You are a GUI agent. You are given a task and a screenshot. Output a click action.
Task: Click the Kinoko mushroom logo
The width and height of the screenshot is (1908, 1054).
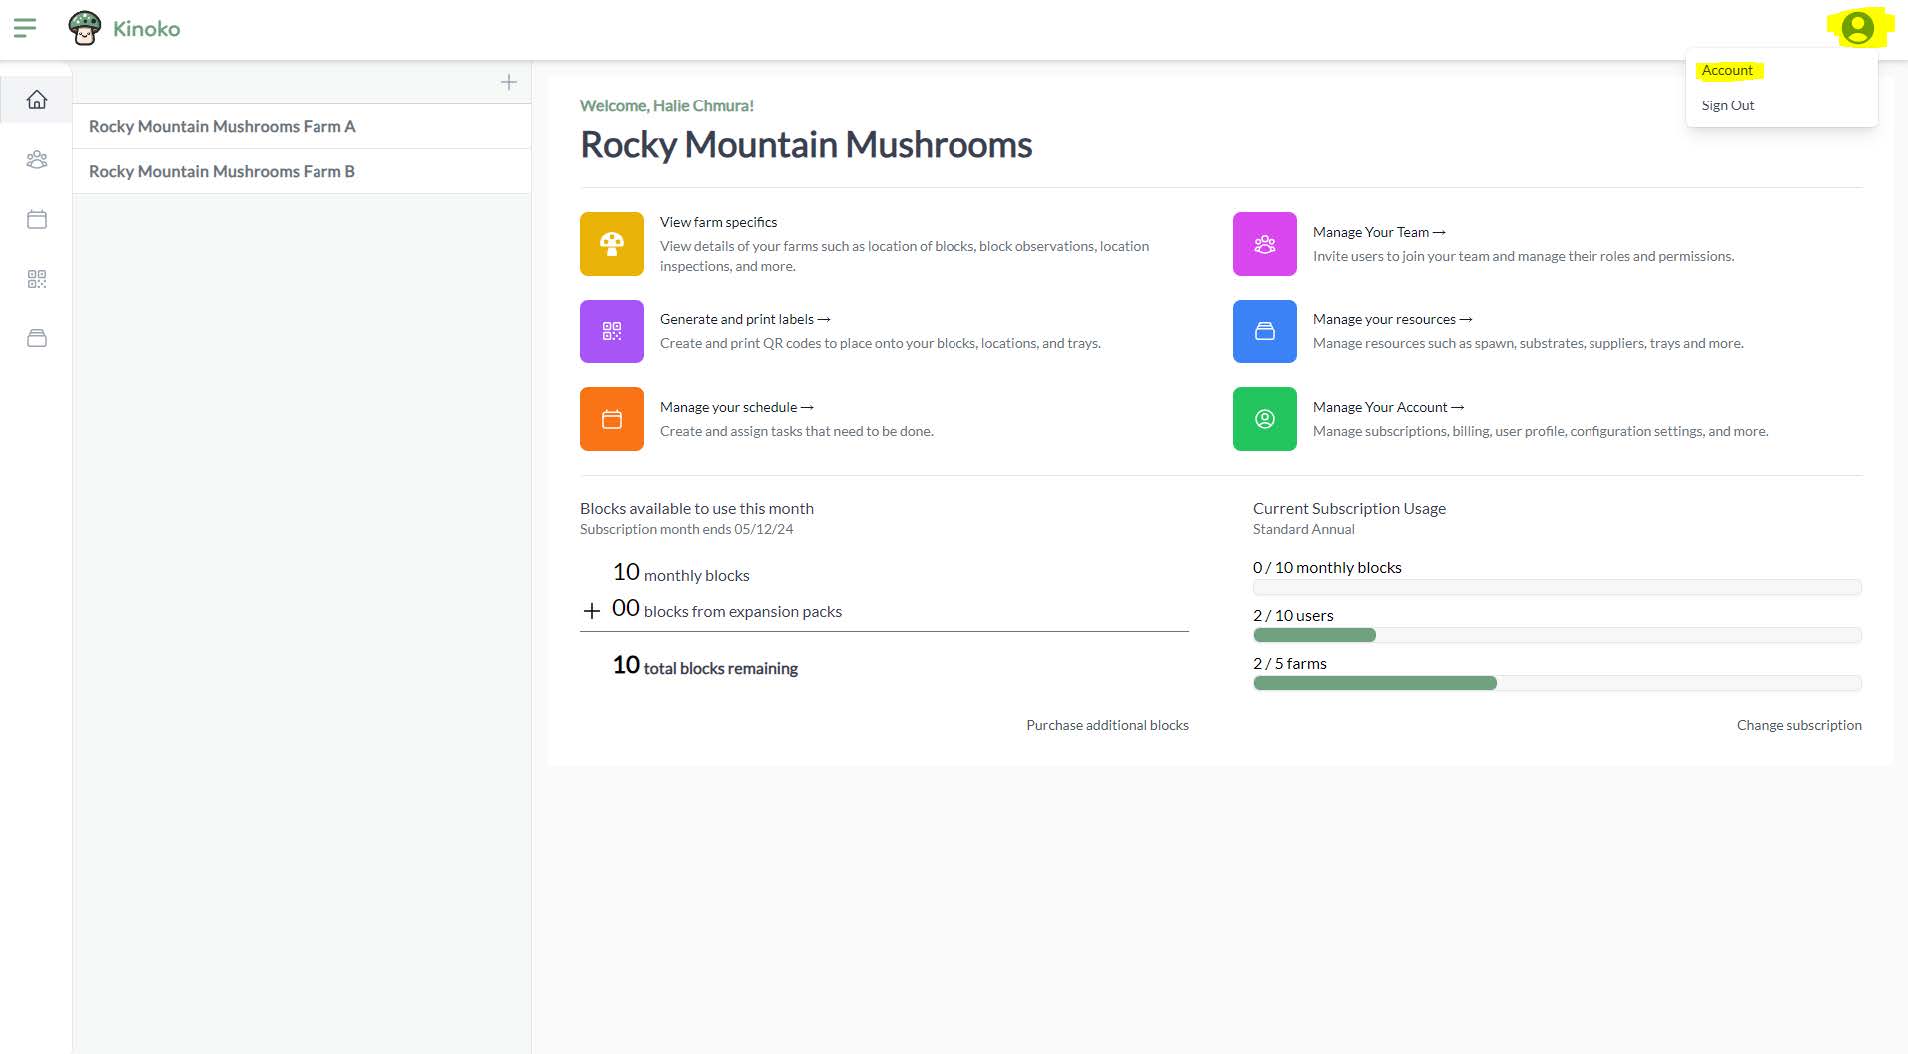click(x=85, y=28)
